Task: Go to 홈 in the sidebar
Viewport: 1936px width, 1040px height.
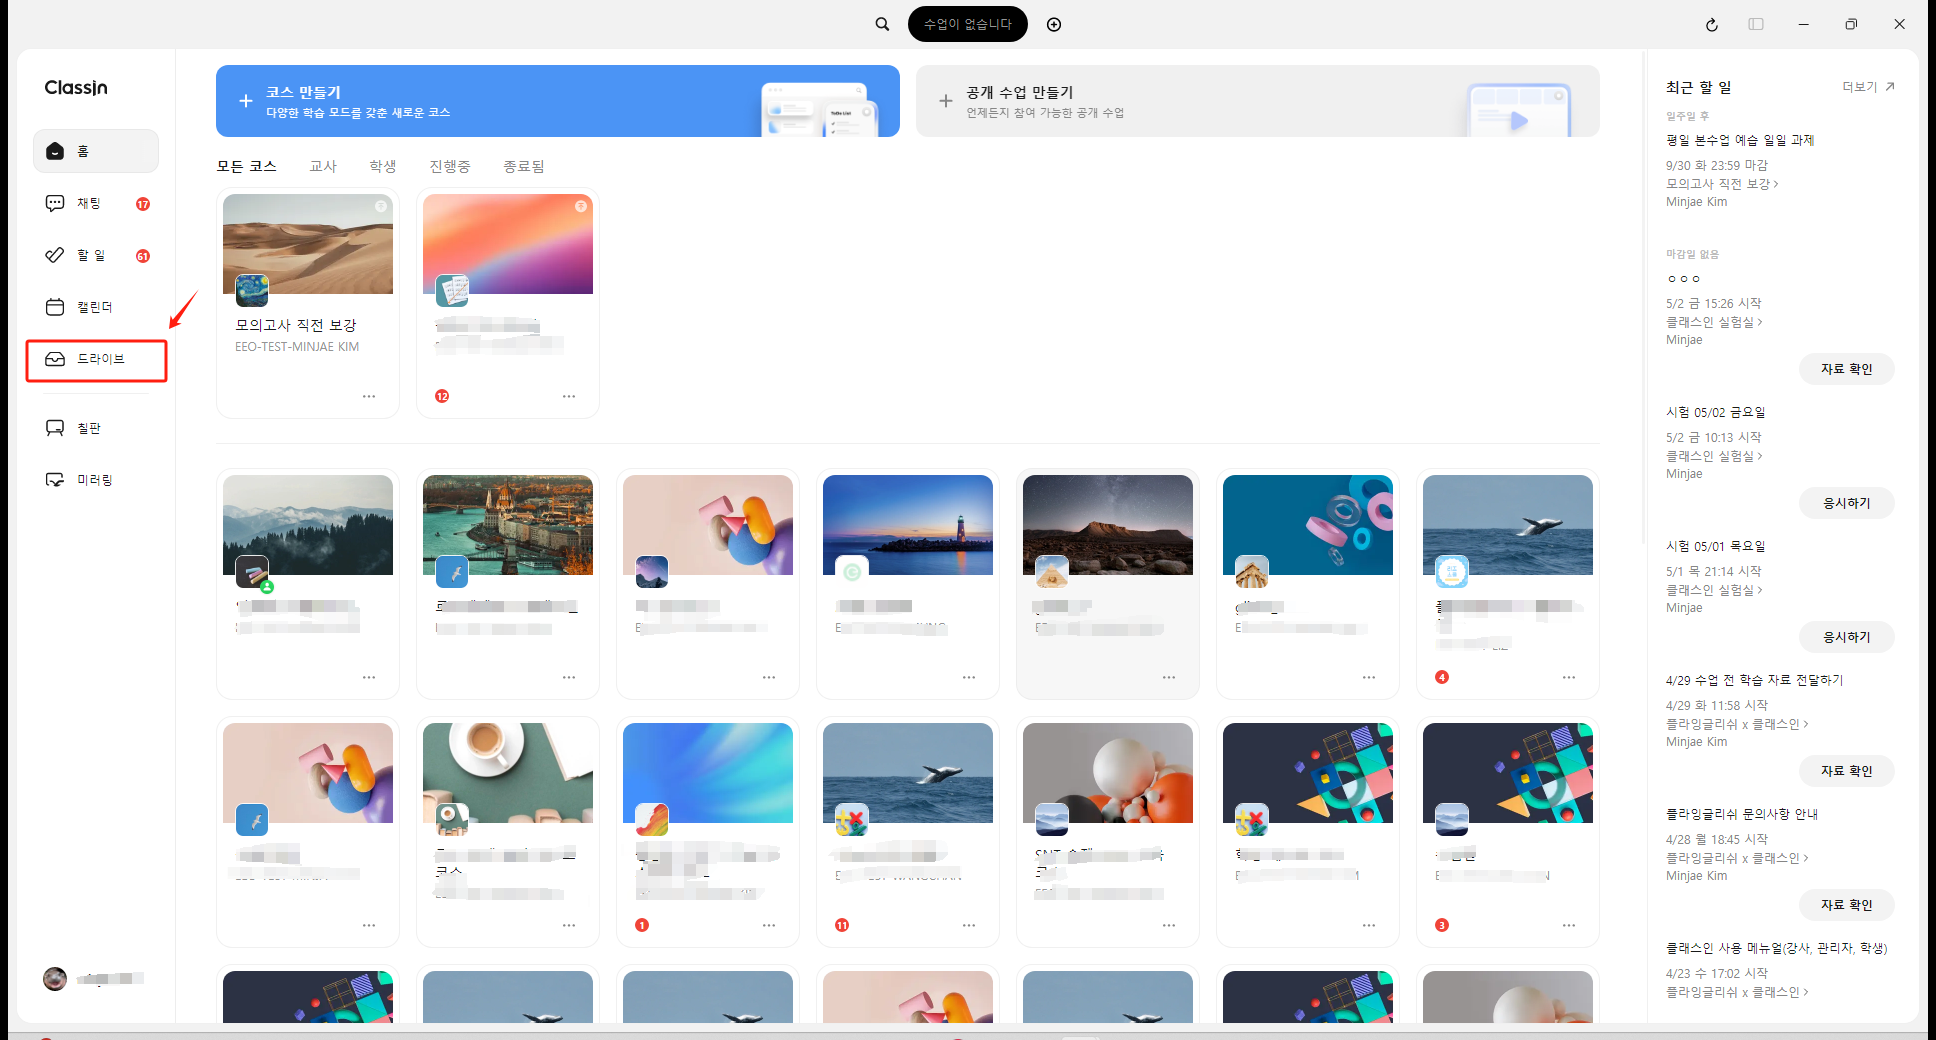Action: (96, 151)
